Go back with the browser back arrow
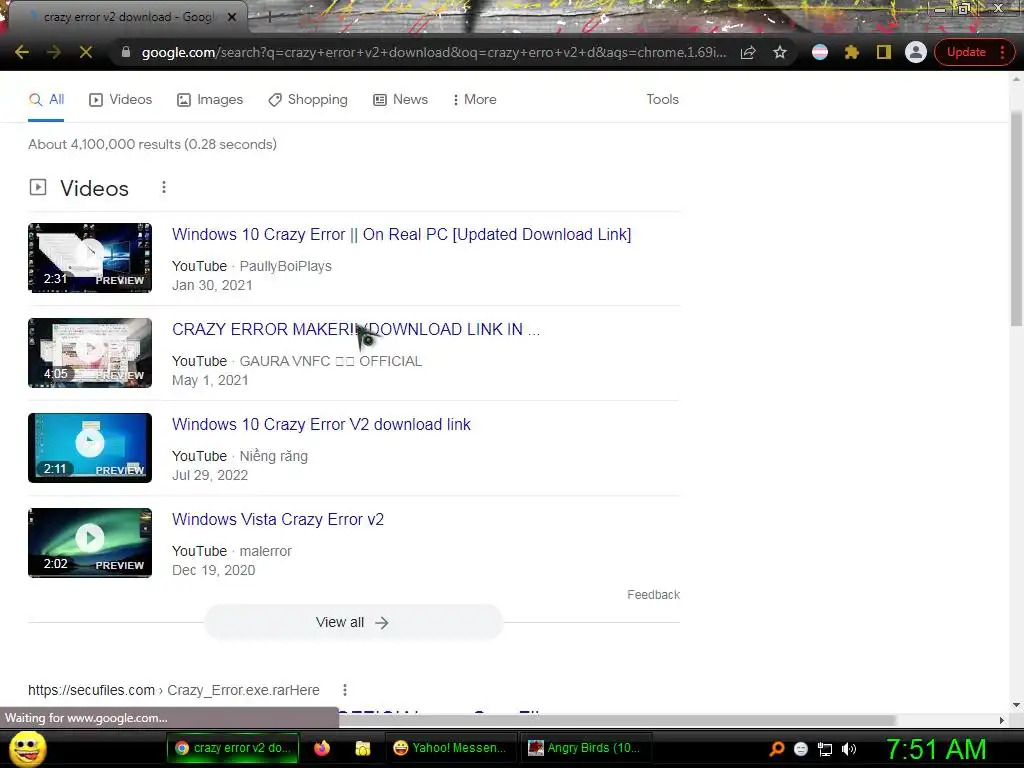The width and height of the screenshot is (1024, 768). point(22,52)
